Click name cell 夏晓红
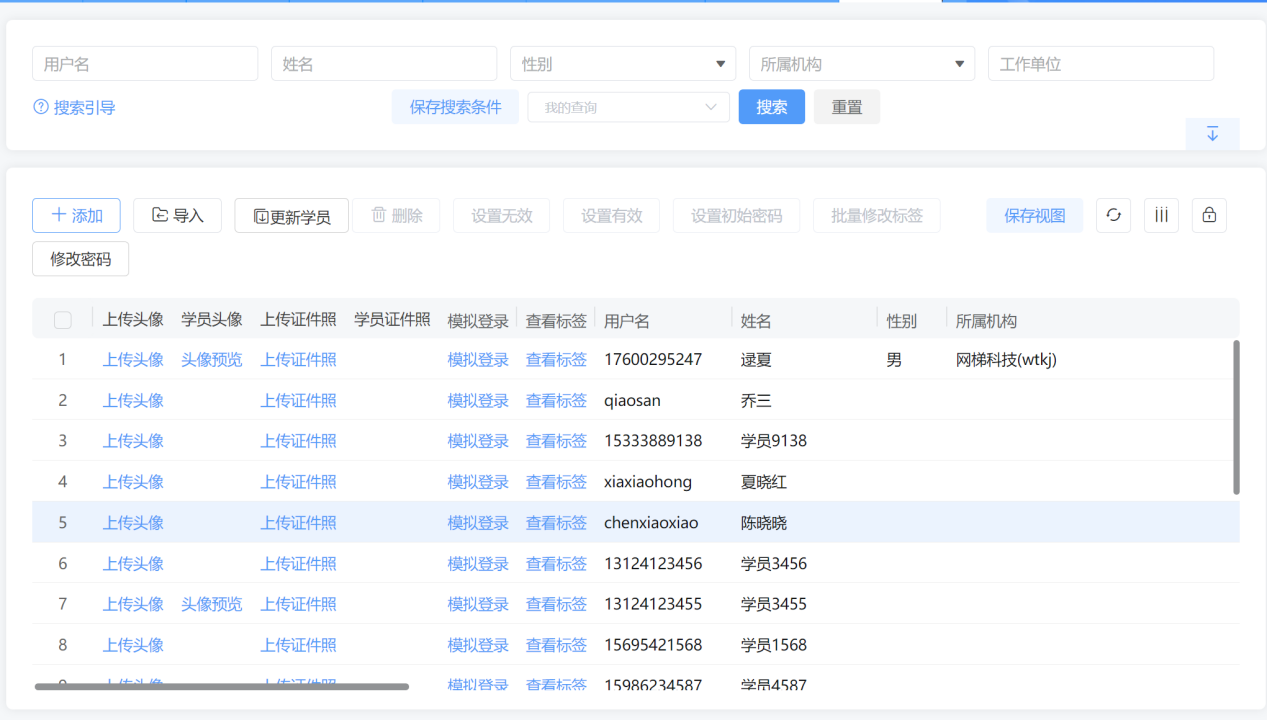 tap(764, 482)
